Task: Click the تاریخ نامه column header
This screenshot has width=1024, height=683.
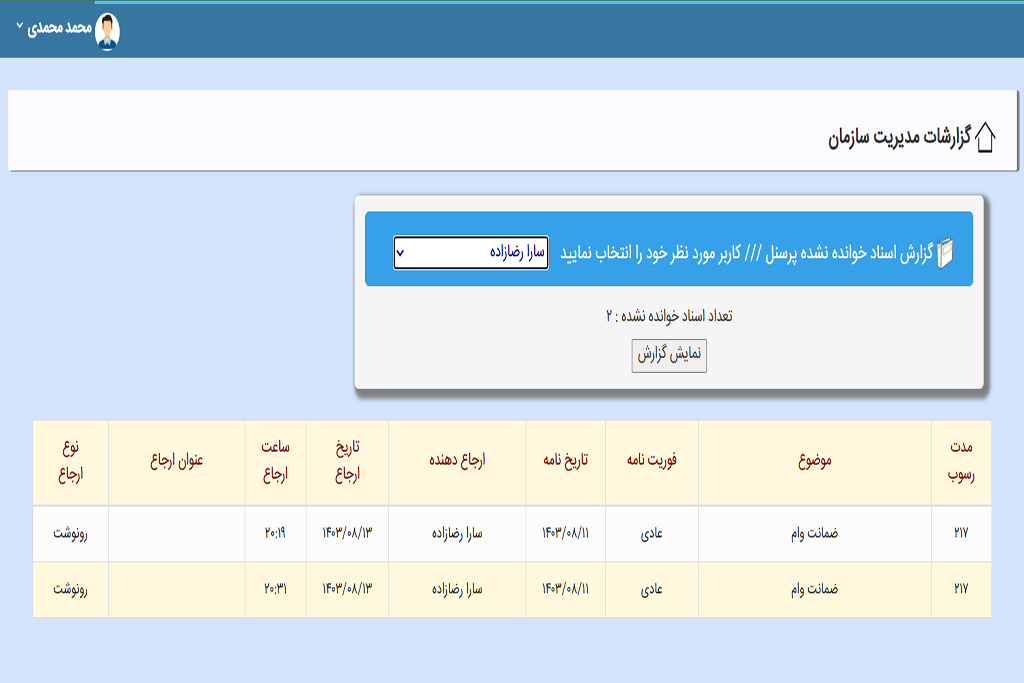Action: click(565, 462)
